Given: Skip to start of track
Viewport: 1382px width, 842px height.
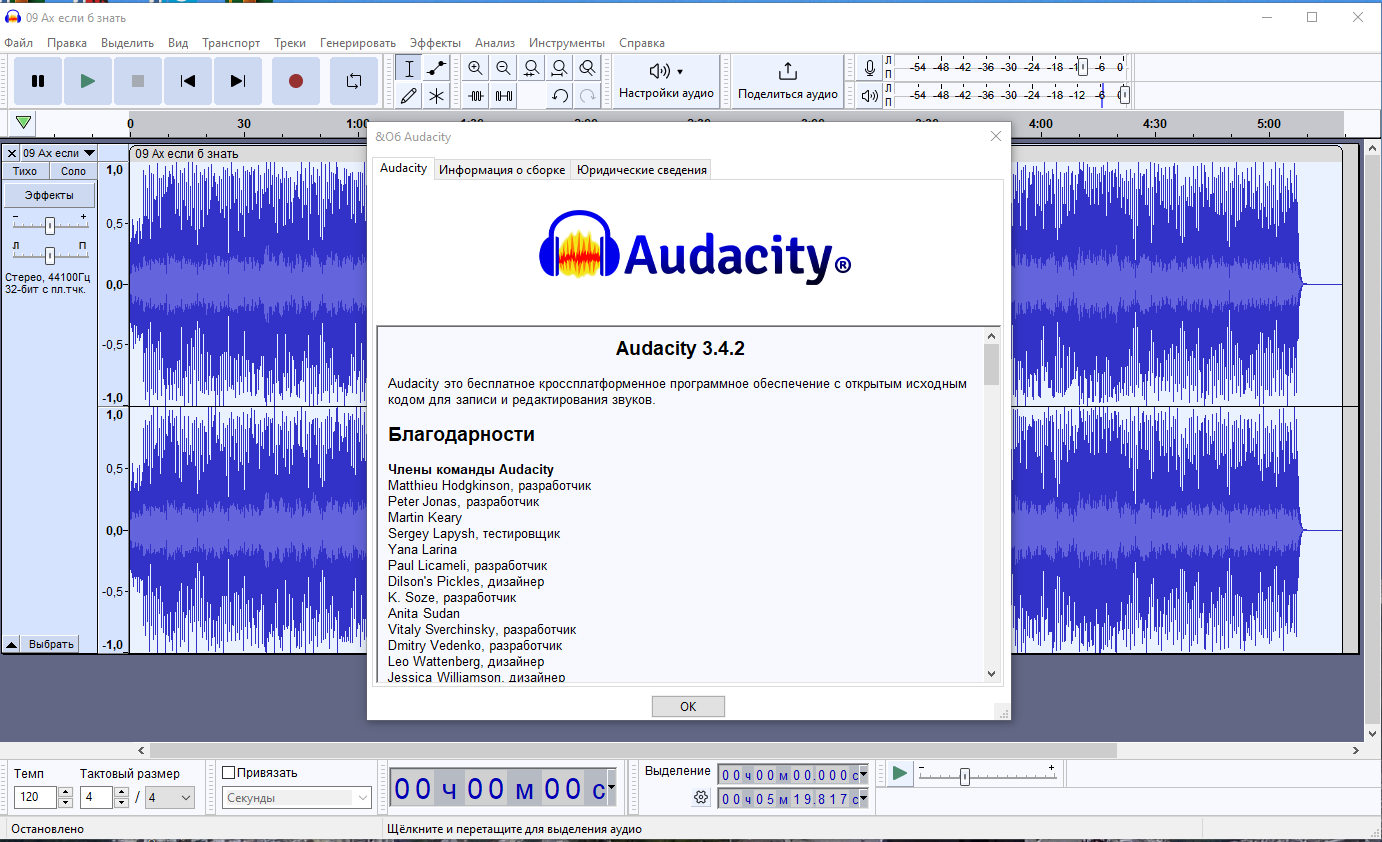Looking at the screenshot, I should 188,81.
